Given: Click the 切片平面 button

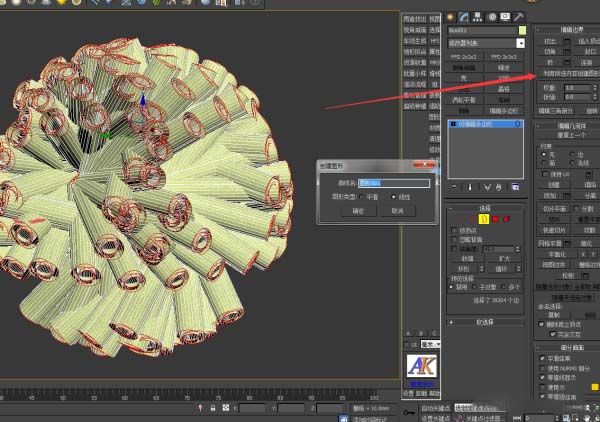Looking at the screenshot, I should tap(554, 209).
